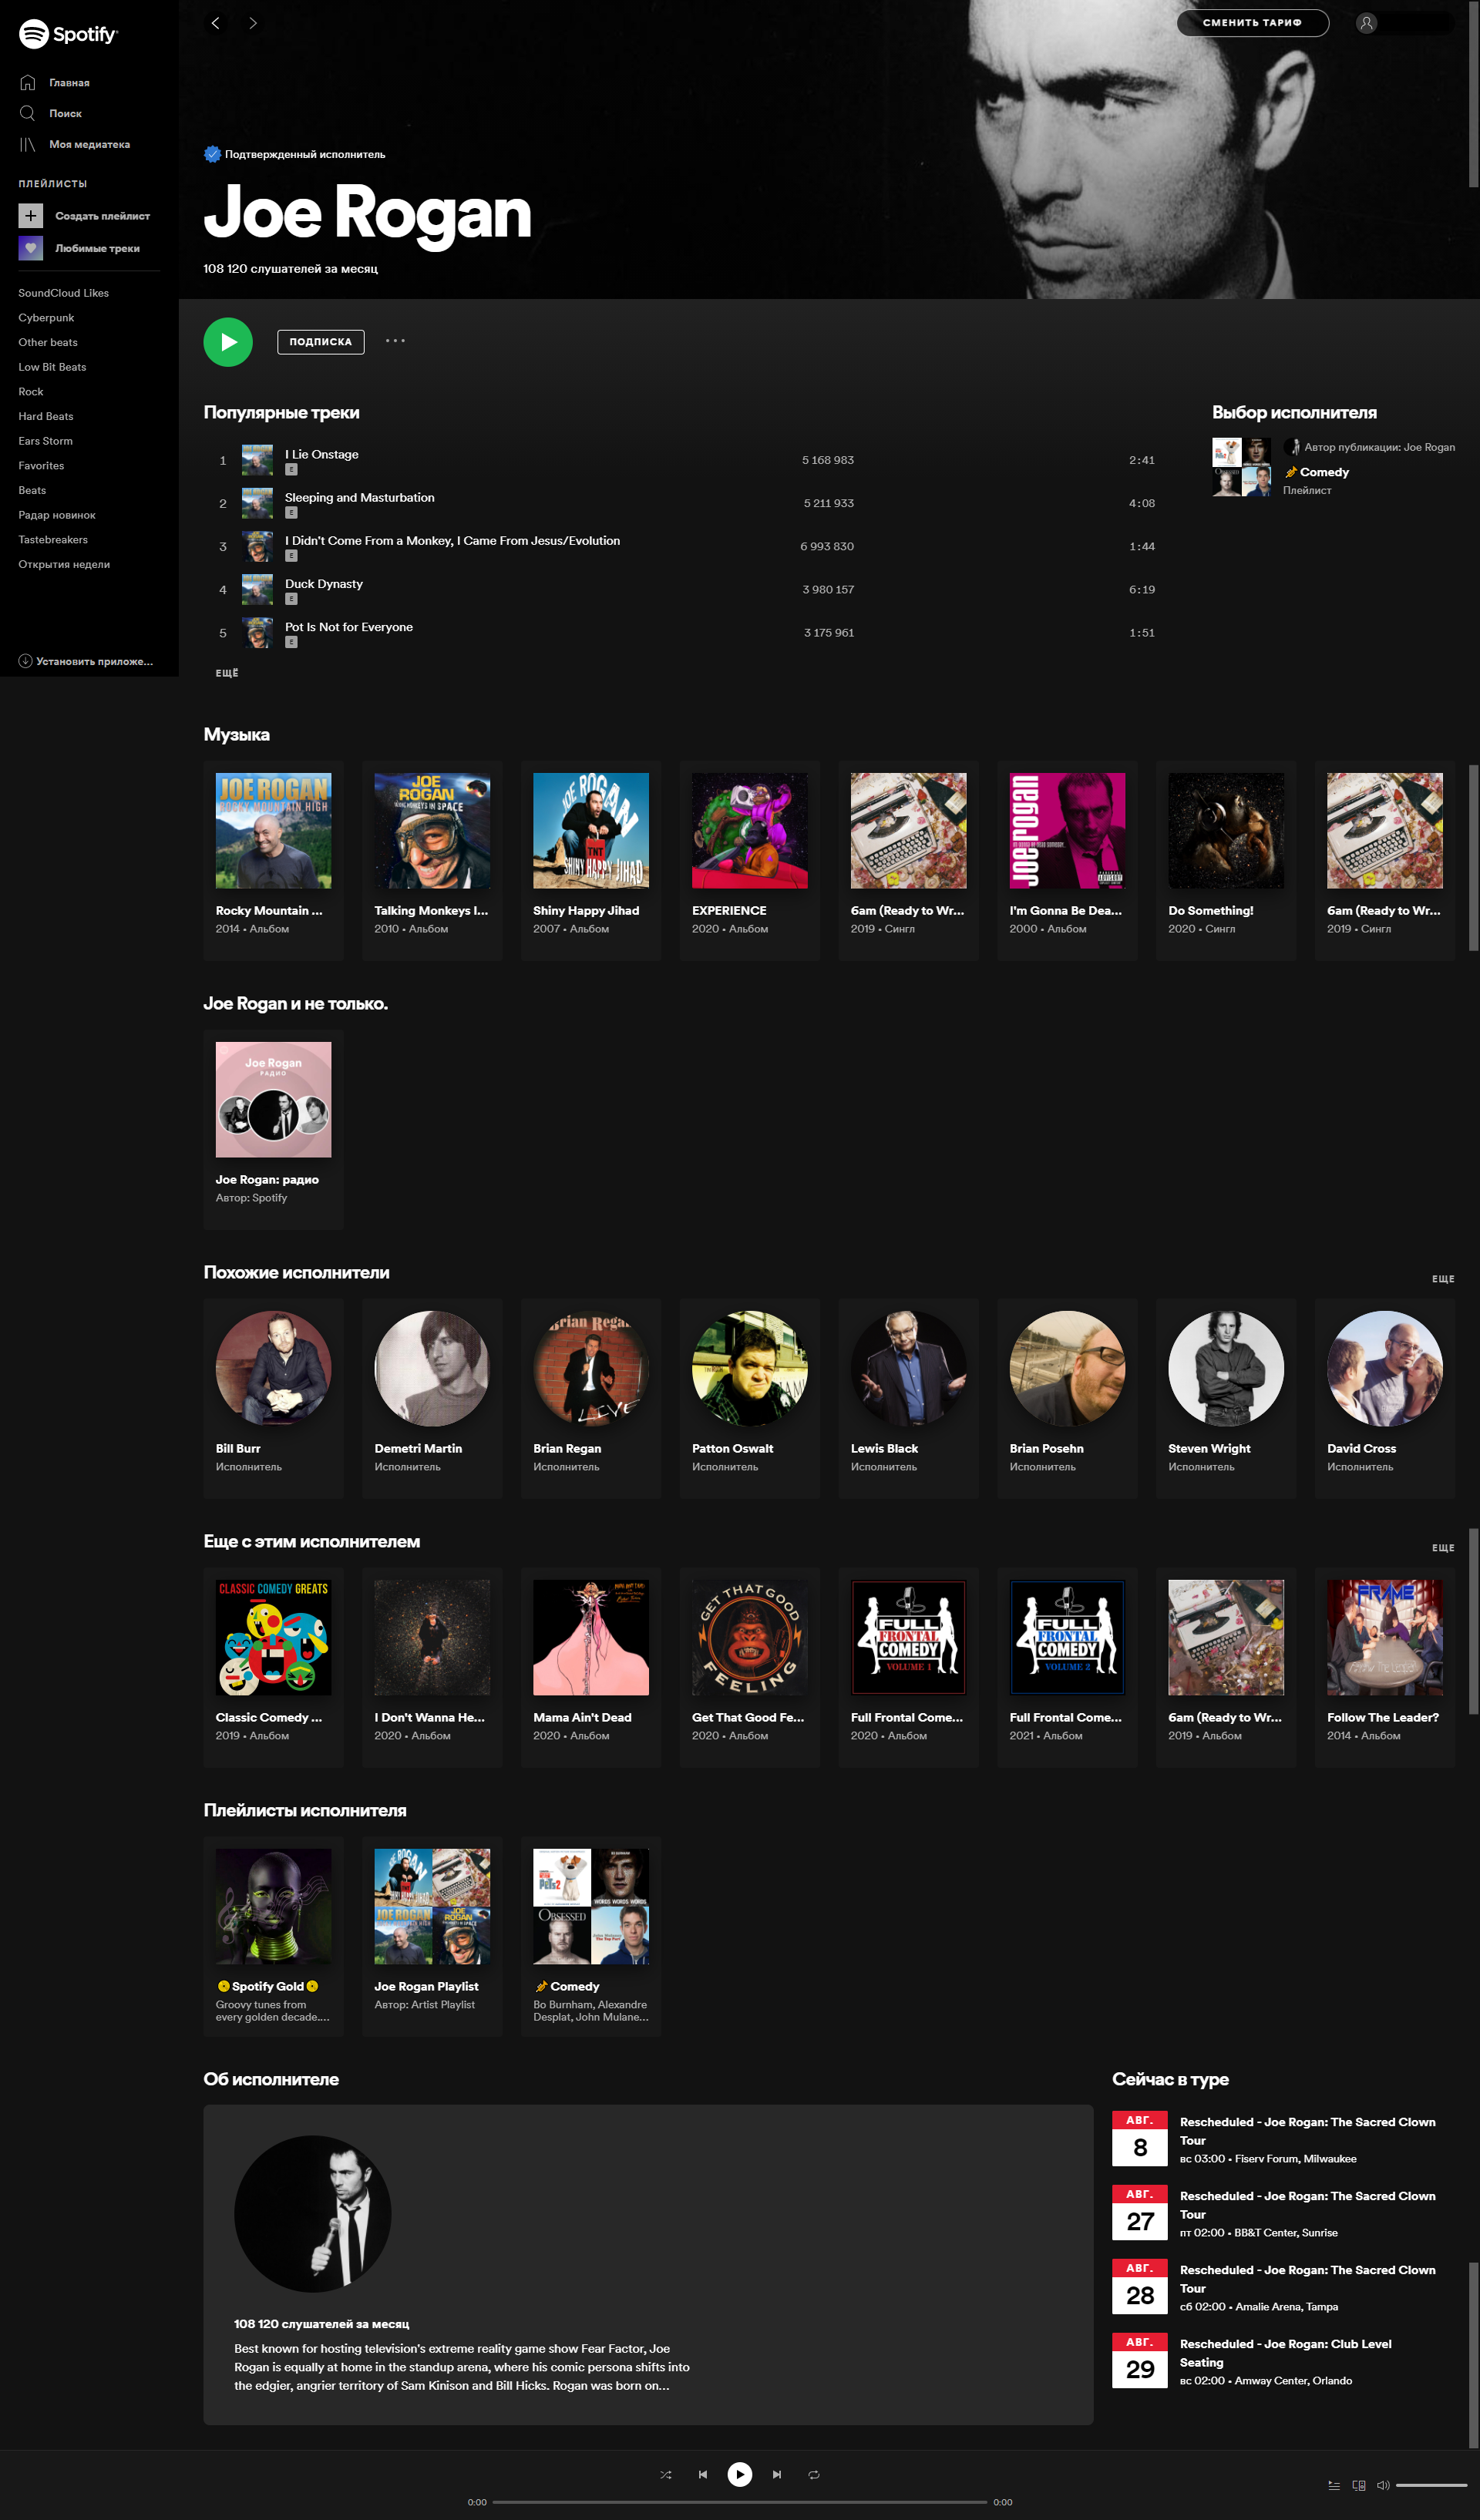This screenshot has width=1480, height=2520.
Task: Expand Еще с этим исполнителем via ЕЩЕ
Action: 1443,1548
